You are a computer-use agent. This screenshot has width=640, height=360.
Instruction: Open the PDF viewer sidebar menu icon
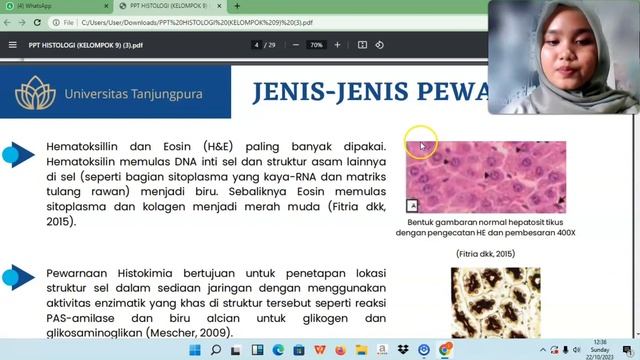coord(13,45)
